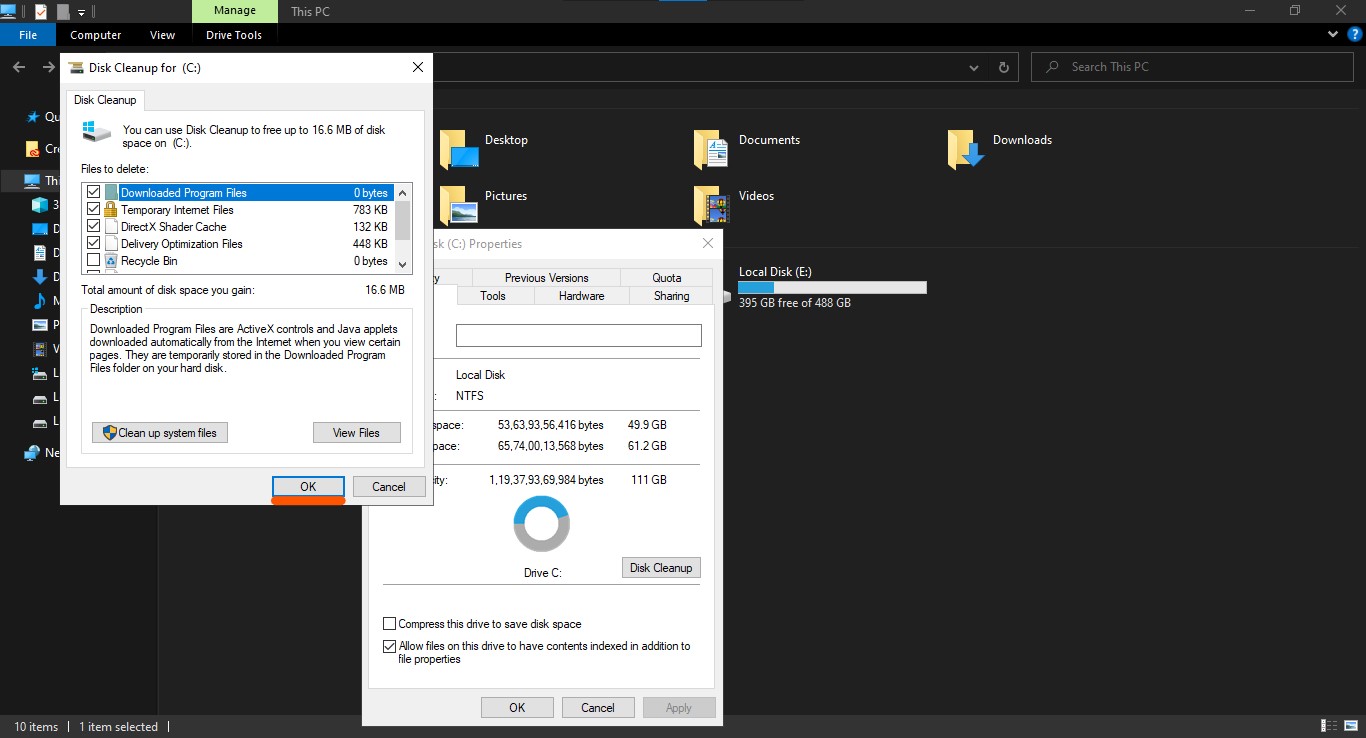
Task: Switch to Previous Versions tab in Properties
Action: pos(546,278)
